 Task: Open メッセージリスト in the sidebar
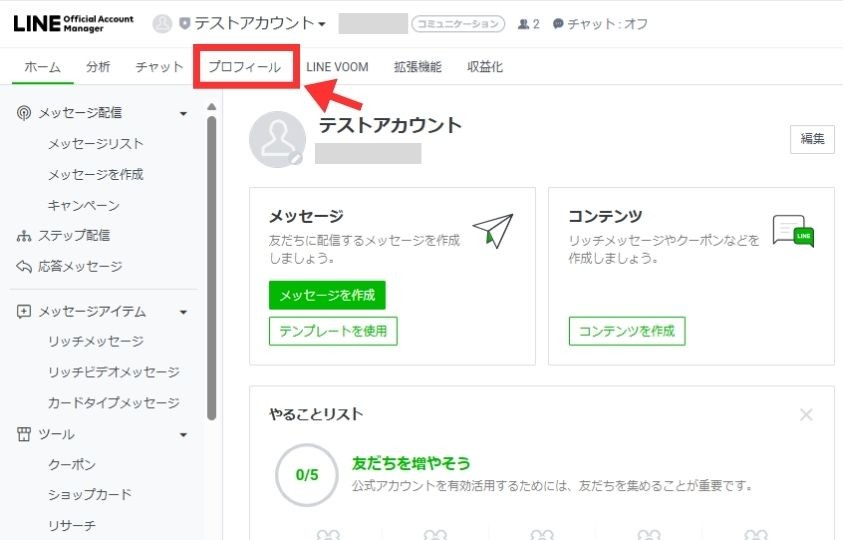click(96, 143)
